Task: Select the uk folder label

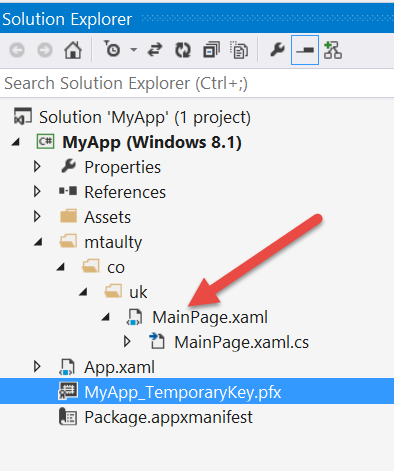Action: [x=138, y=292]
